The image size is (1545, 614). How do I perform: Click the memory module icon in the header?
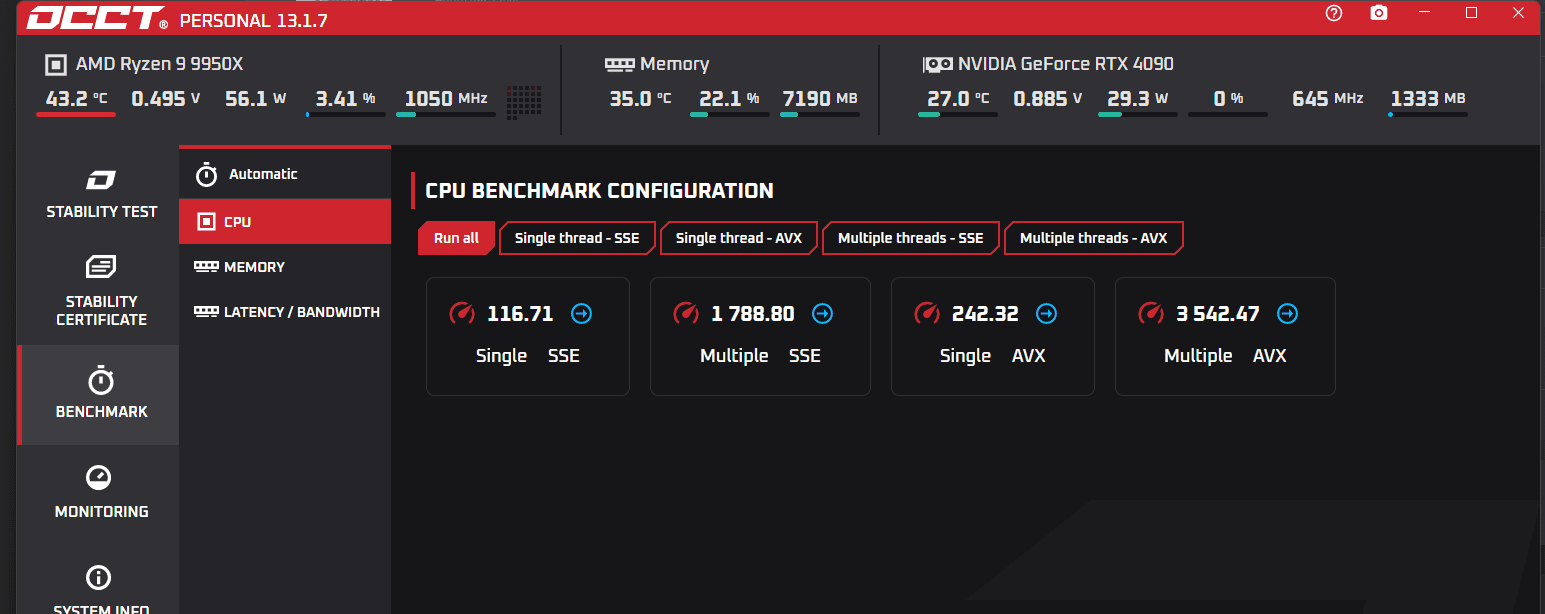tap(619, 64)
